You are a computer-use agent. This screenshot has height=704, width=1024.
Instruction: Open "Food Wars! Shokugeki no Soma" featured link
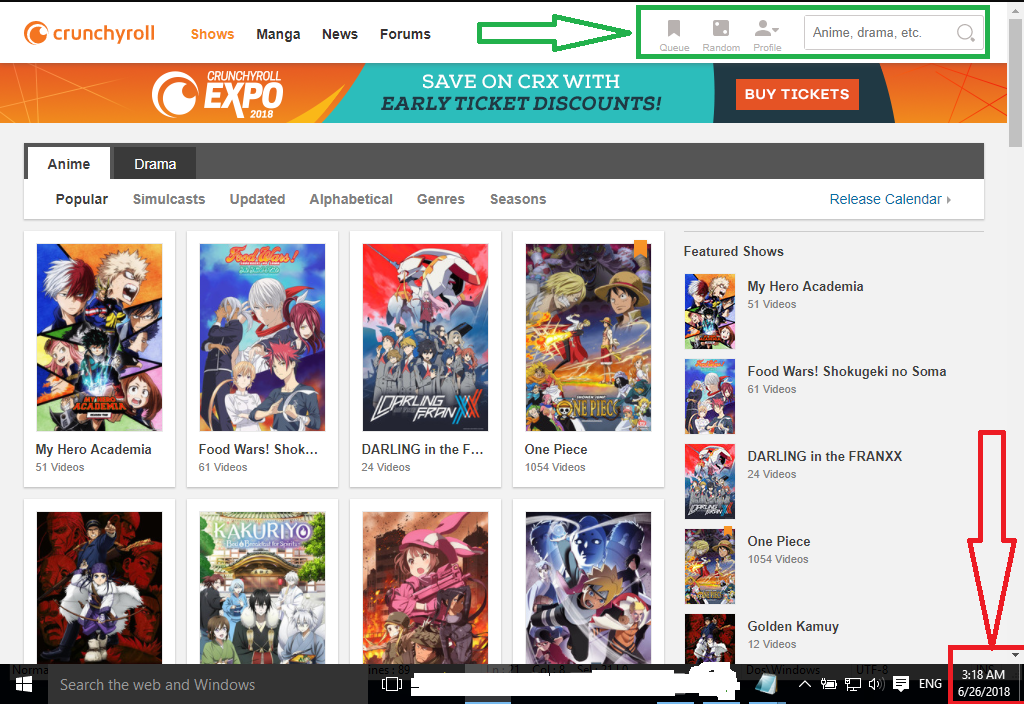(846, 371)
